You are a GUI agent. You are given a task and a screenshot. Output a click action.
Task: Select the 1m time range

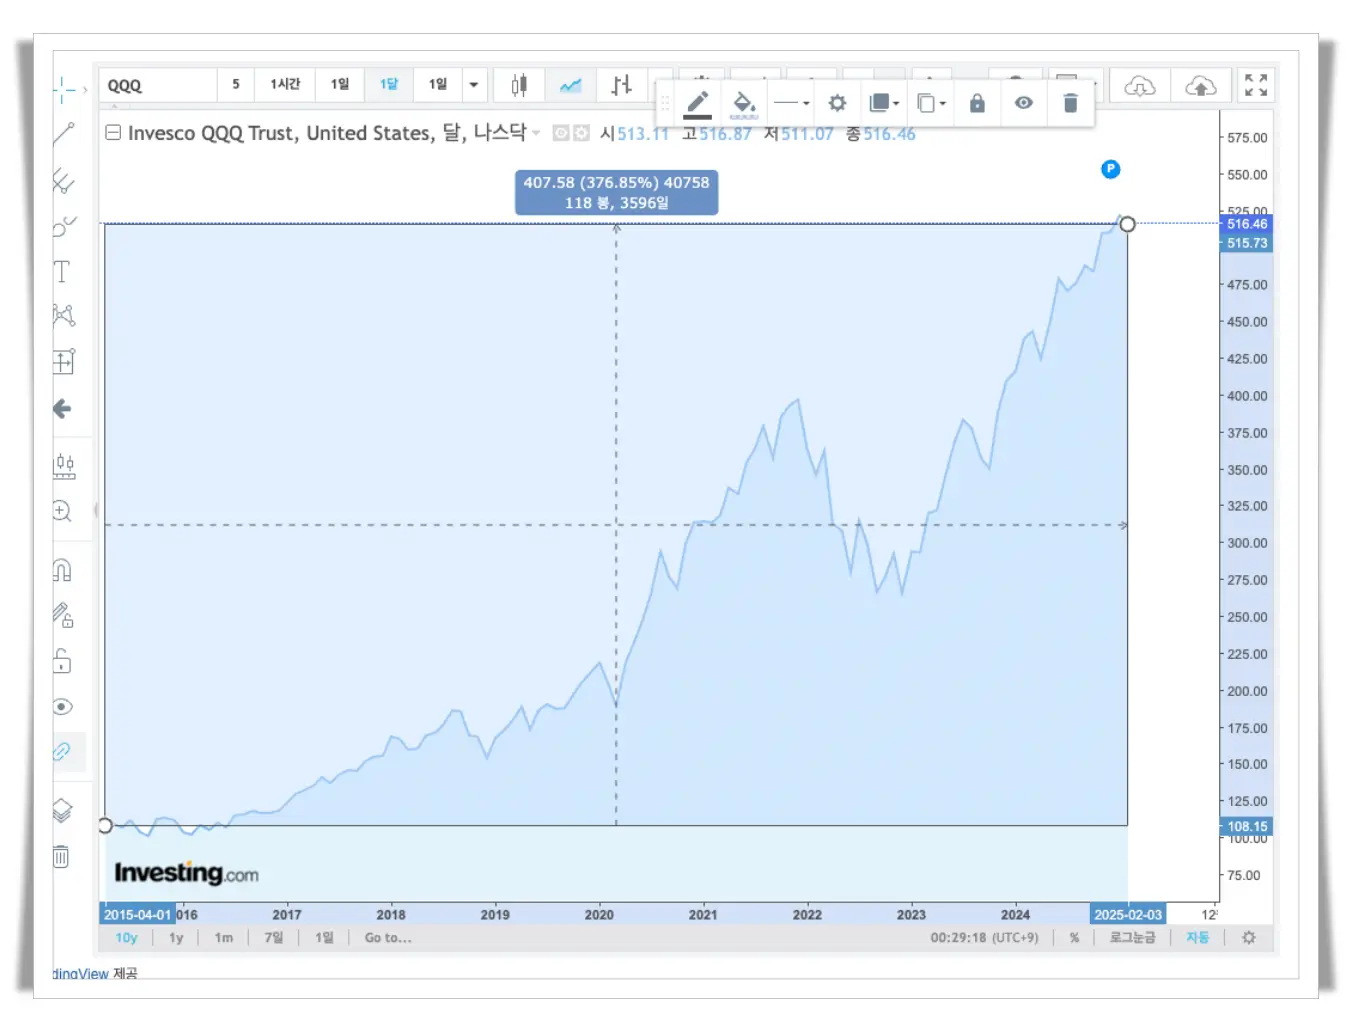click(224, 938)
